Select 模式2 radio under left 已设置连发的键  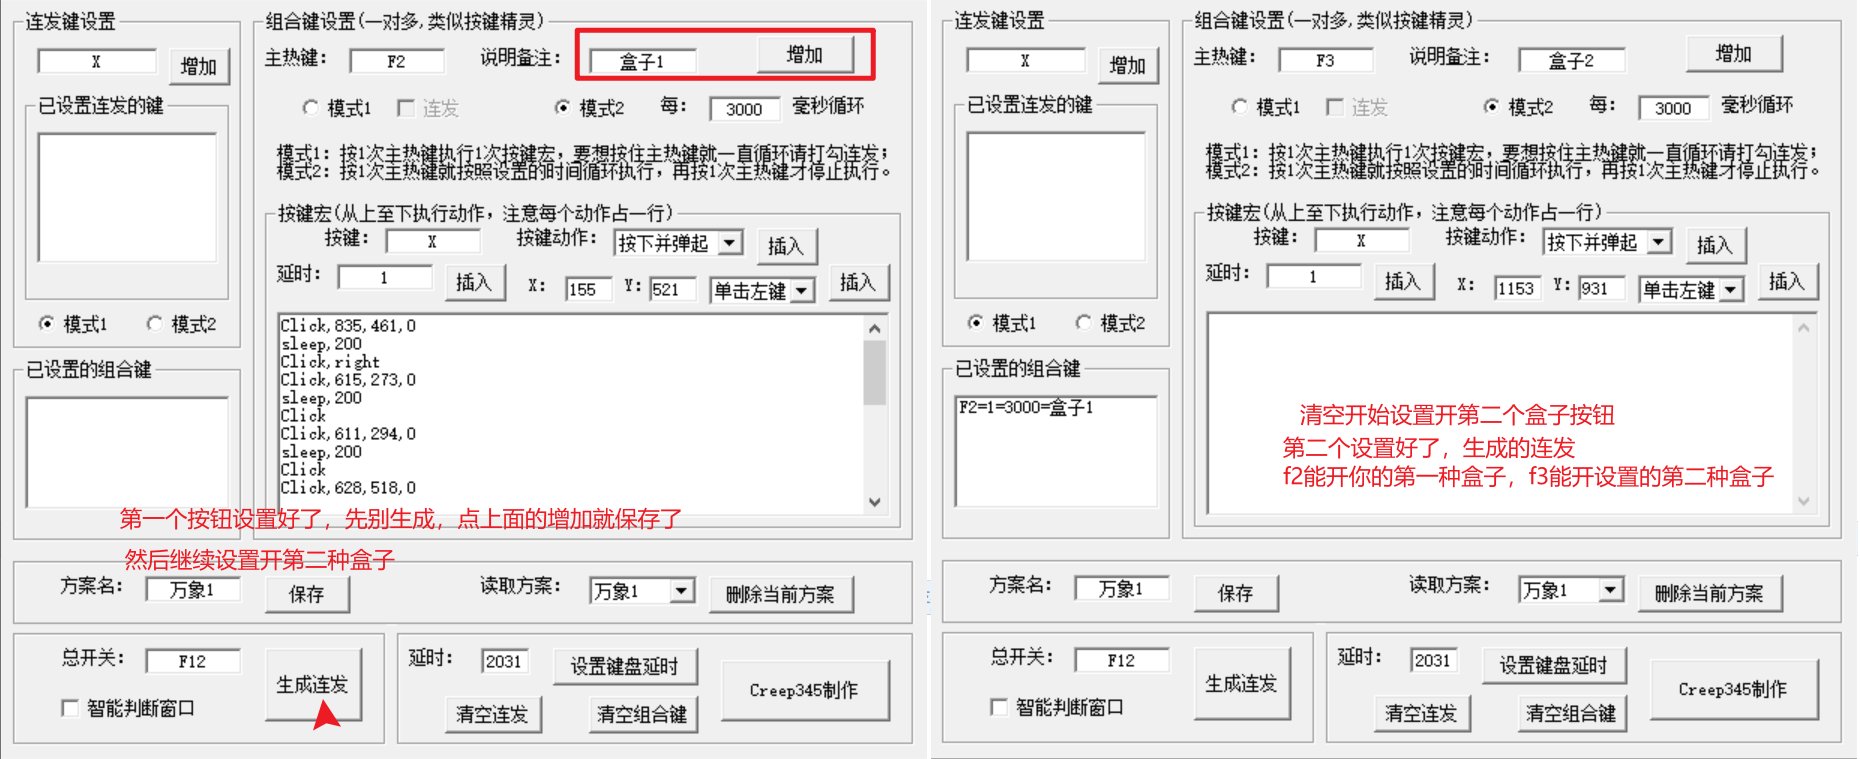[154, 323]
